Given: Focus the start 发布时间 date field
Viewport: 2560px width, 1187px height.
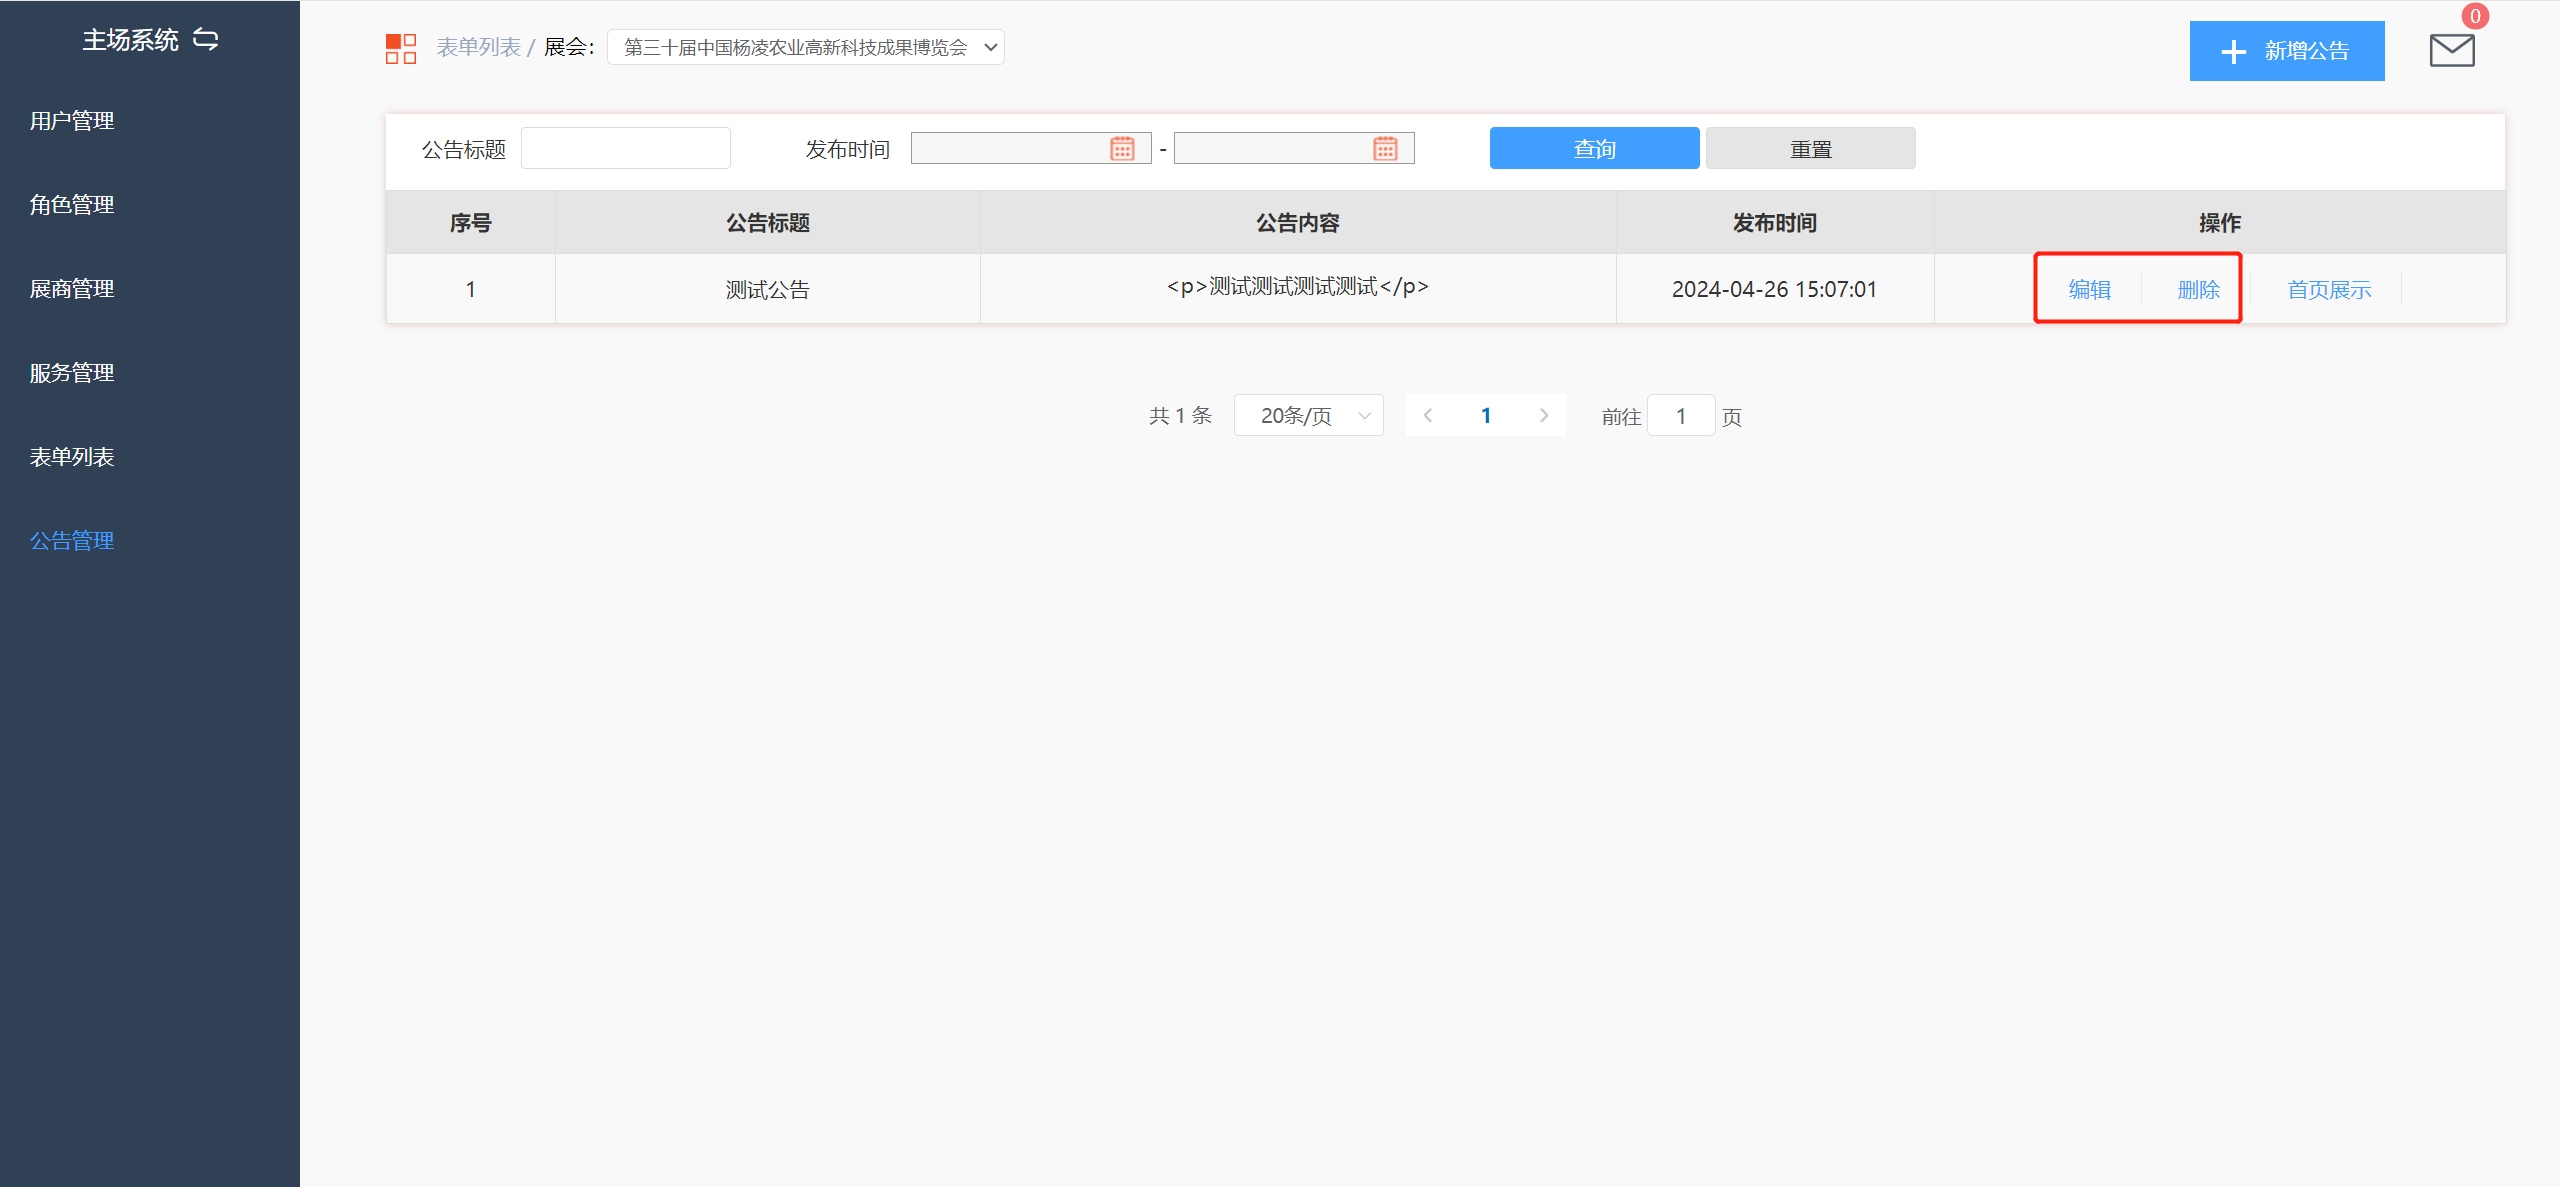Looking at the screenshot, I should pos(1031,148).
